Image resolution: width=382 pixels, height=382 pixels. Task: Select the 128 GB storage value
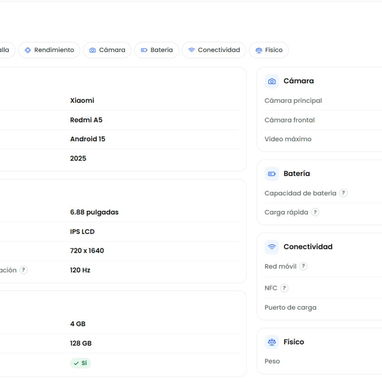pos(81,343)
